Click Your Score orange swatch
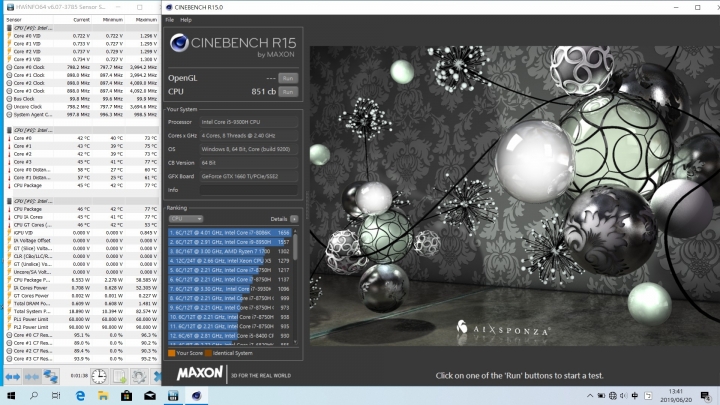720x405 pixels. (172, 353)
